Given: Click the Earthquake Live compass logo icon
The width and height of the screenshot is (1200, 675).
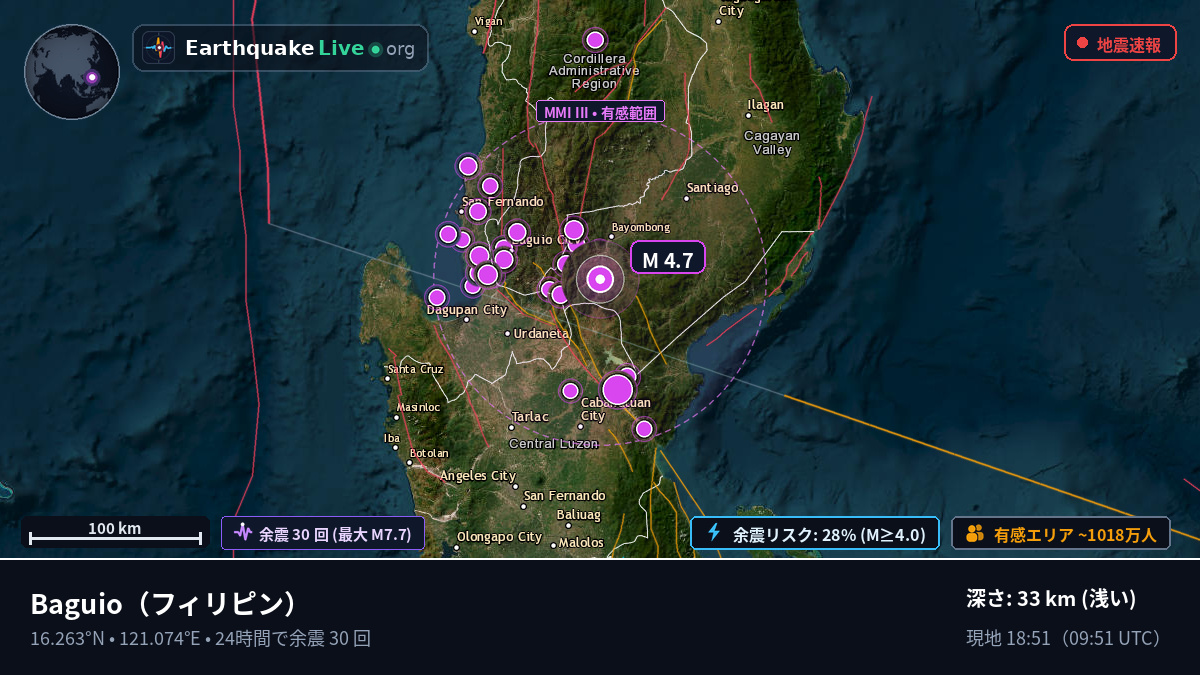Looking at the screenshot, I should (x=158, y=48).
